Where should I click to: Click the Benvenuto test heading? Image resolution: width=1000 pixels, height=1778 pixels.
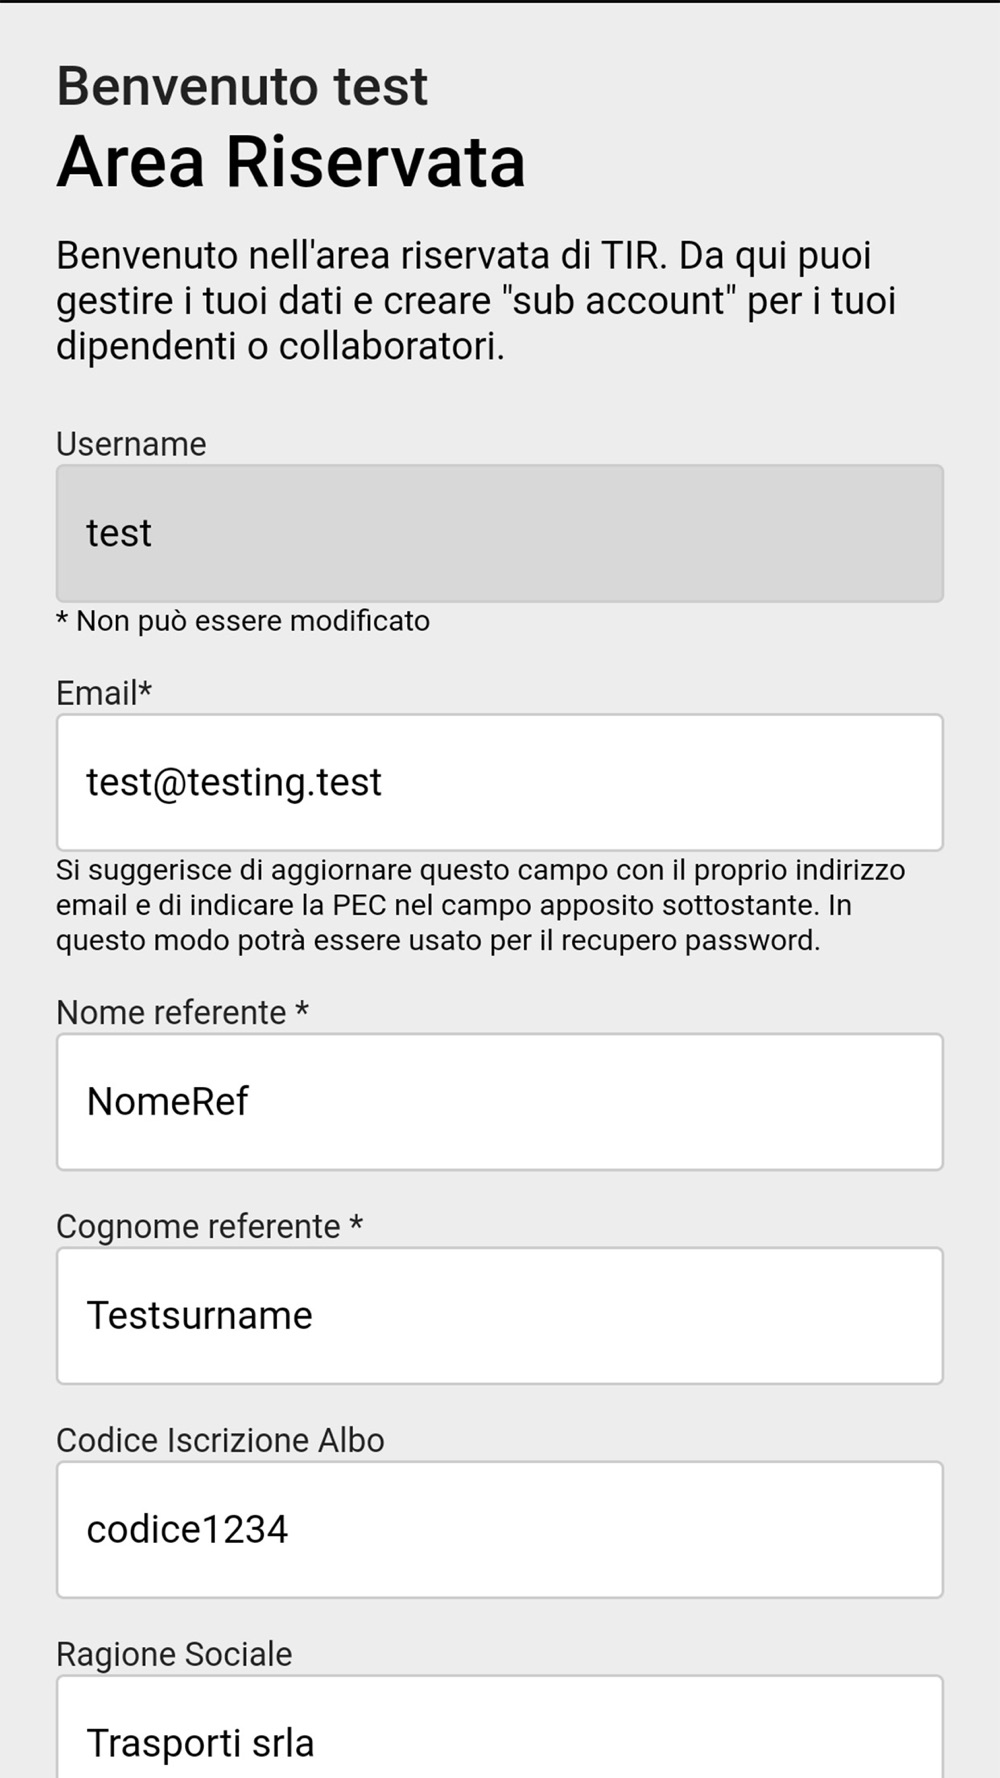pos(242,86)
